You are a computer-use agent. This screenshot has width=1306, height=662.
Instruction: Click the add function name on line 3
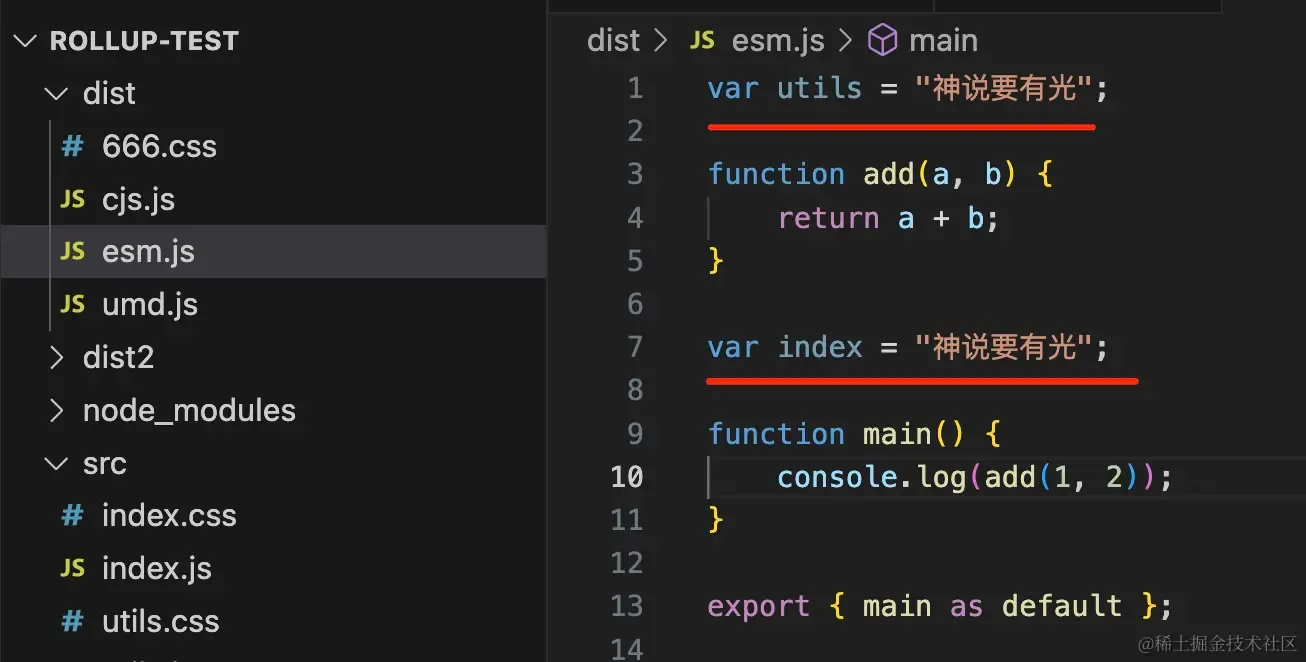pos(888,174)
